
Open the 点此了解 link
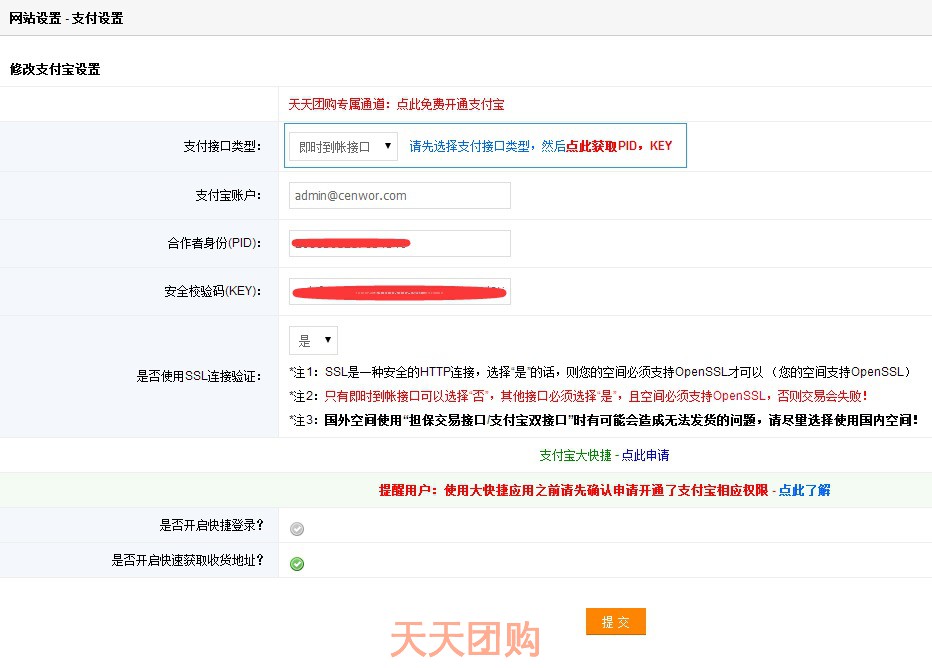804,490
